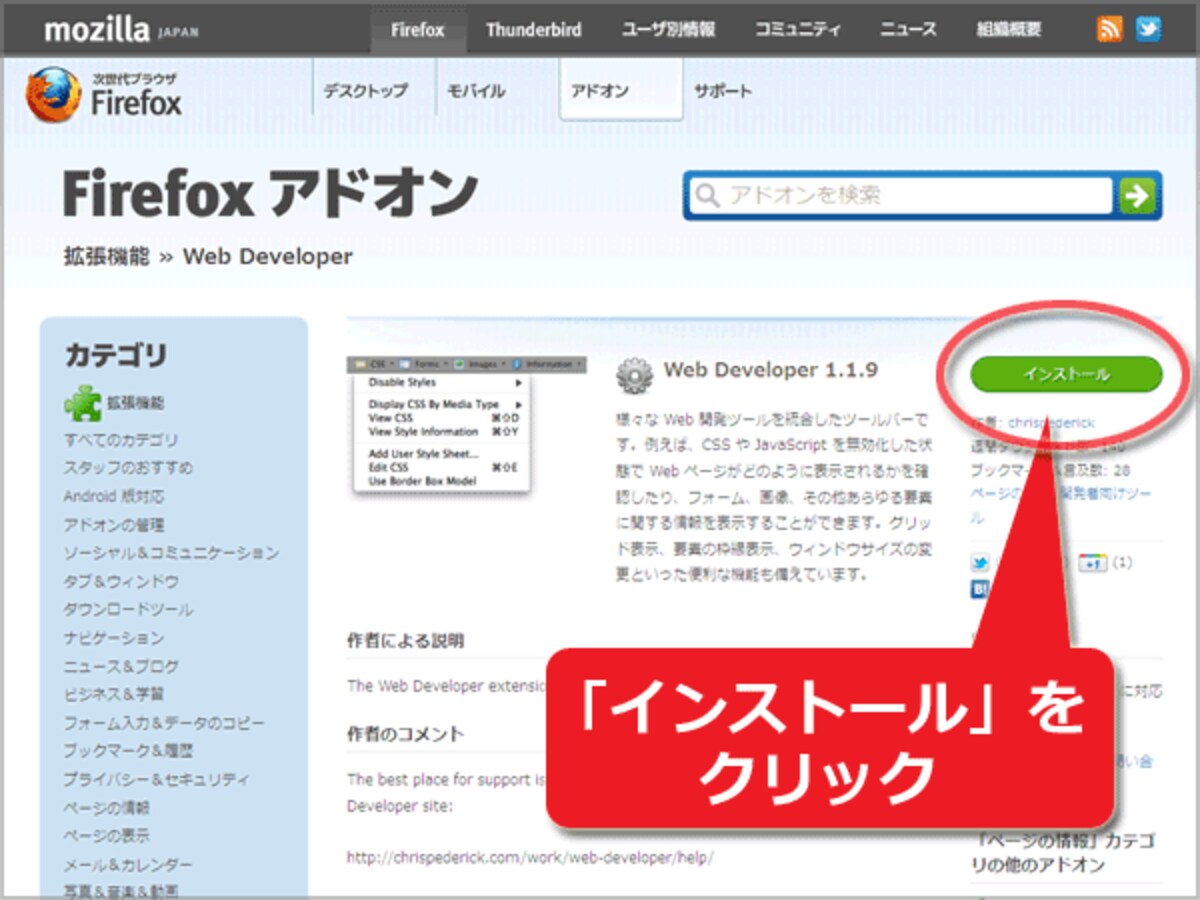Select ビジネス&学習 category

(x=113, y=694)
